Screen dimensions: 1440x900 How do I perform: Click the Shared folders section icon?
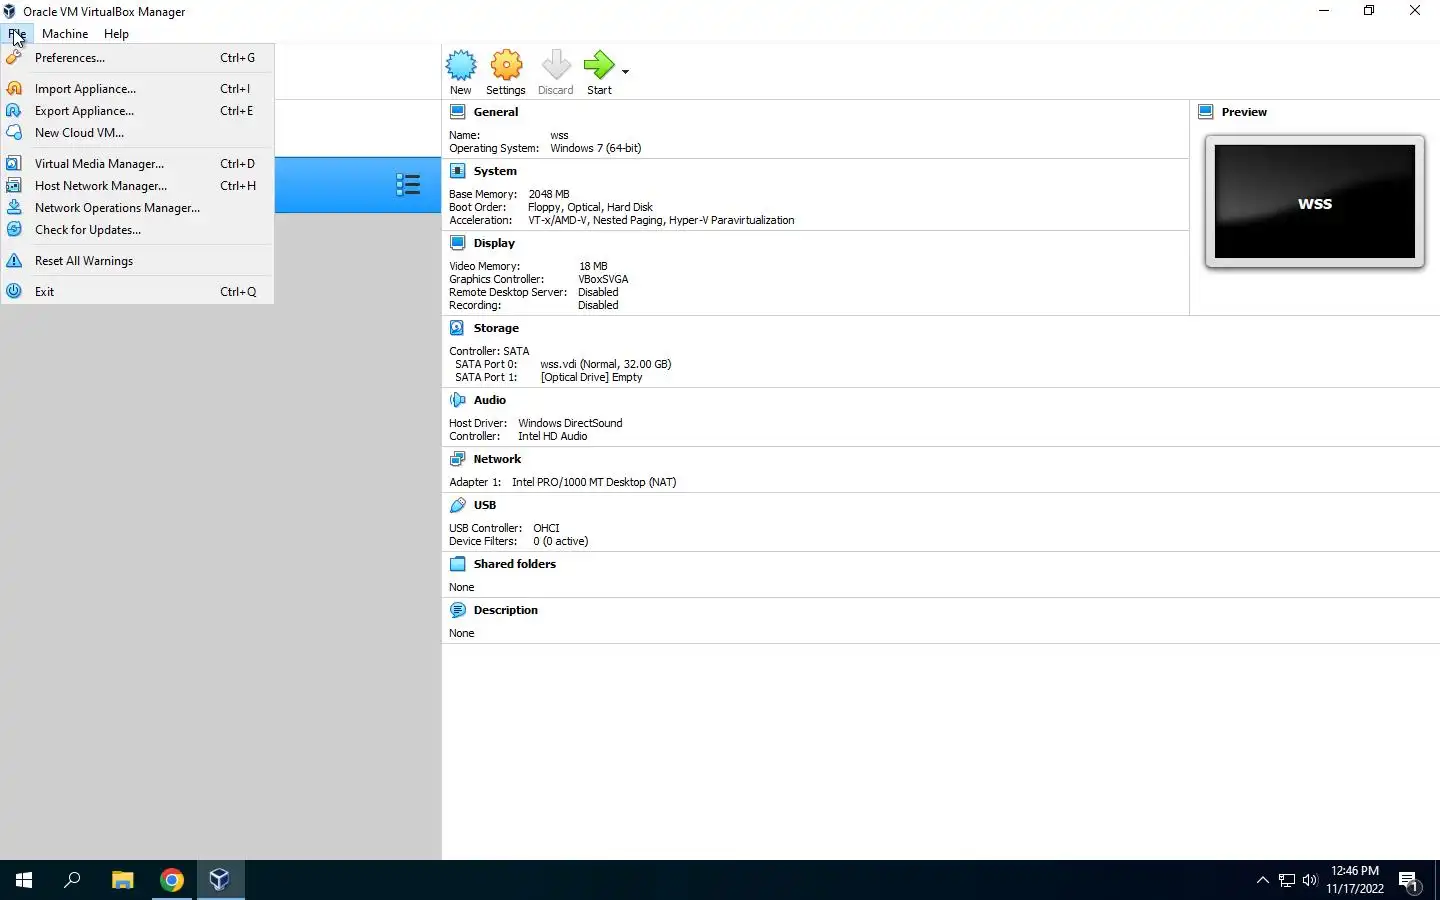pos(457,564)
